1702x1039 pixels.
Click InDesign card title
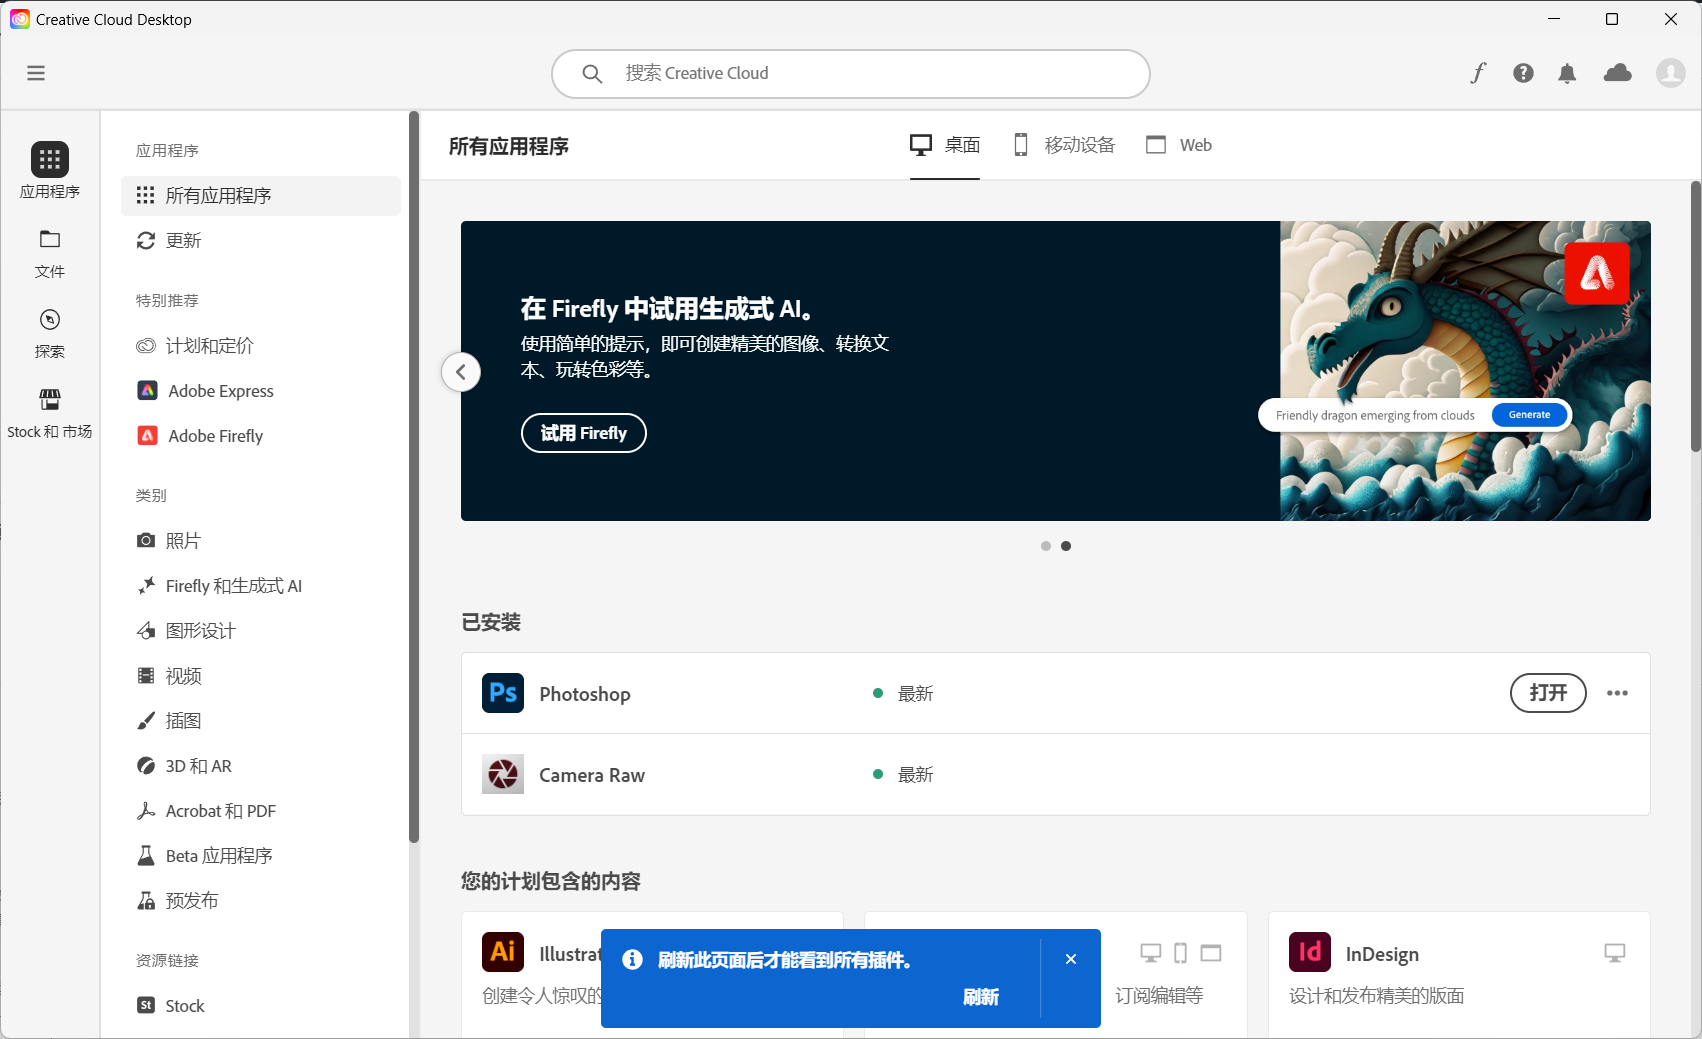[1382, 954]
